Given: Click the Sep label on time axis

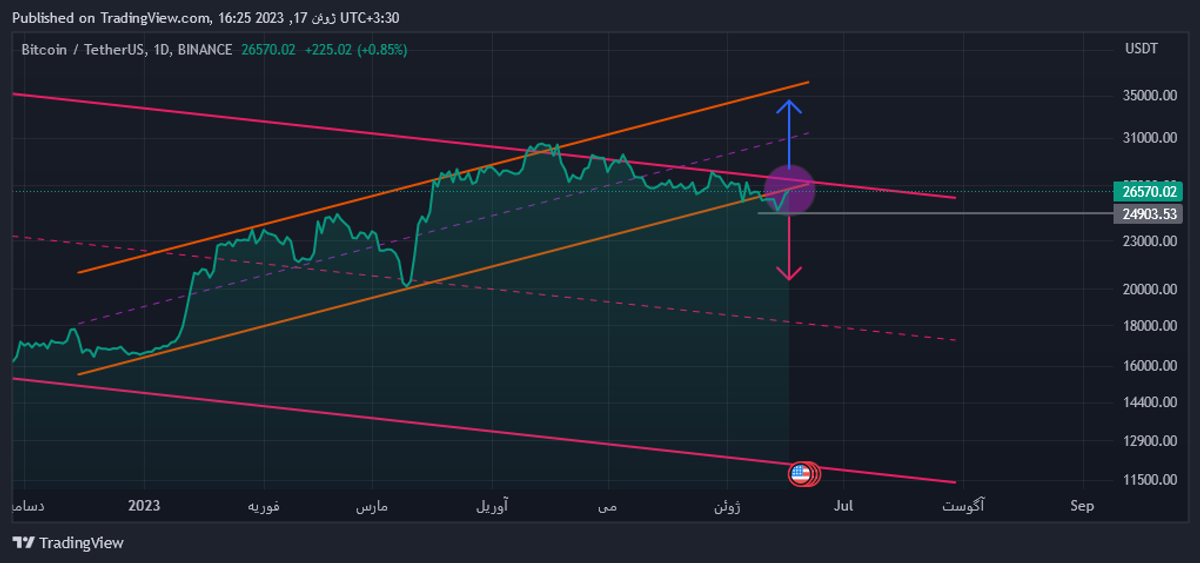Looking at the screenshot, I should (1081, 506).
